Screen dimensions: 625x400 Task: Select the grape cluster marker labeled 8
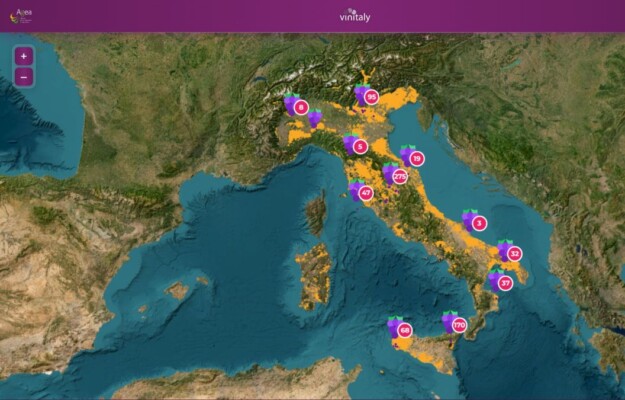(296, 105)
